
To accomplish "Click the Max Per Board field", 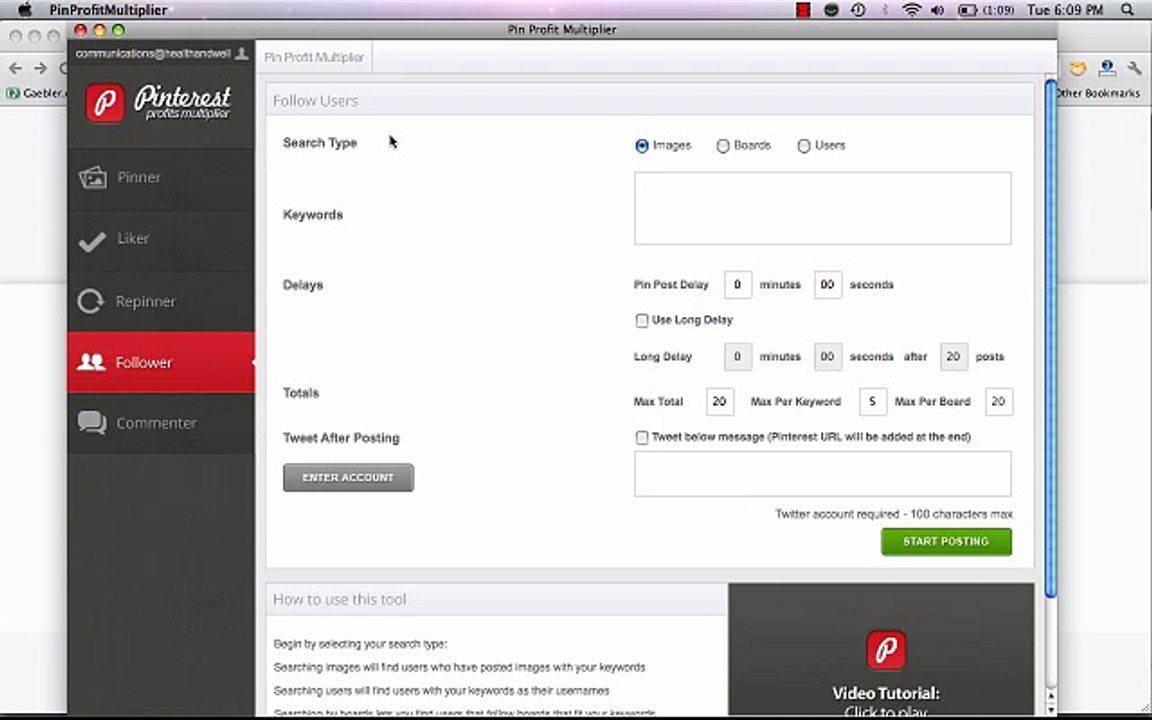I will [998, 402].
